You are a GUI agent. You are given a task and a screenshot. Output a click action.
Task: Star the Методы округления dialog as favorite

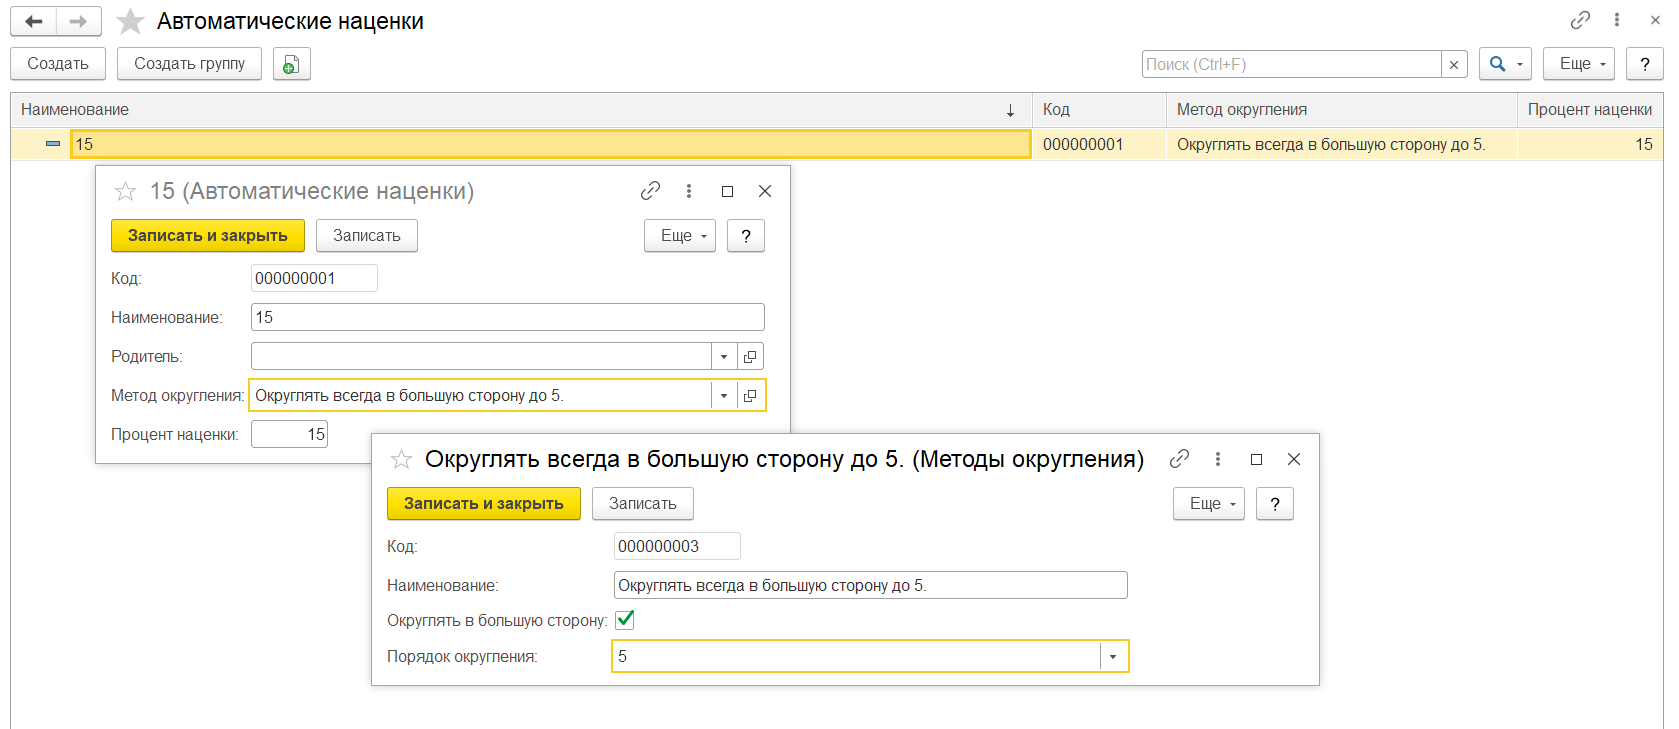click(401, 459)
